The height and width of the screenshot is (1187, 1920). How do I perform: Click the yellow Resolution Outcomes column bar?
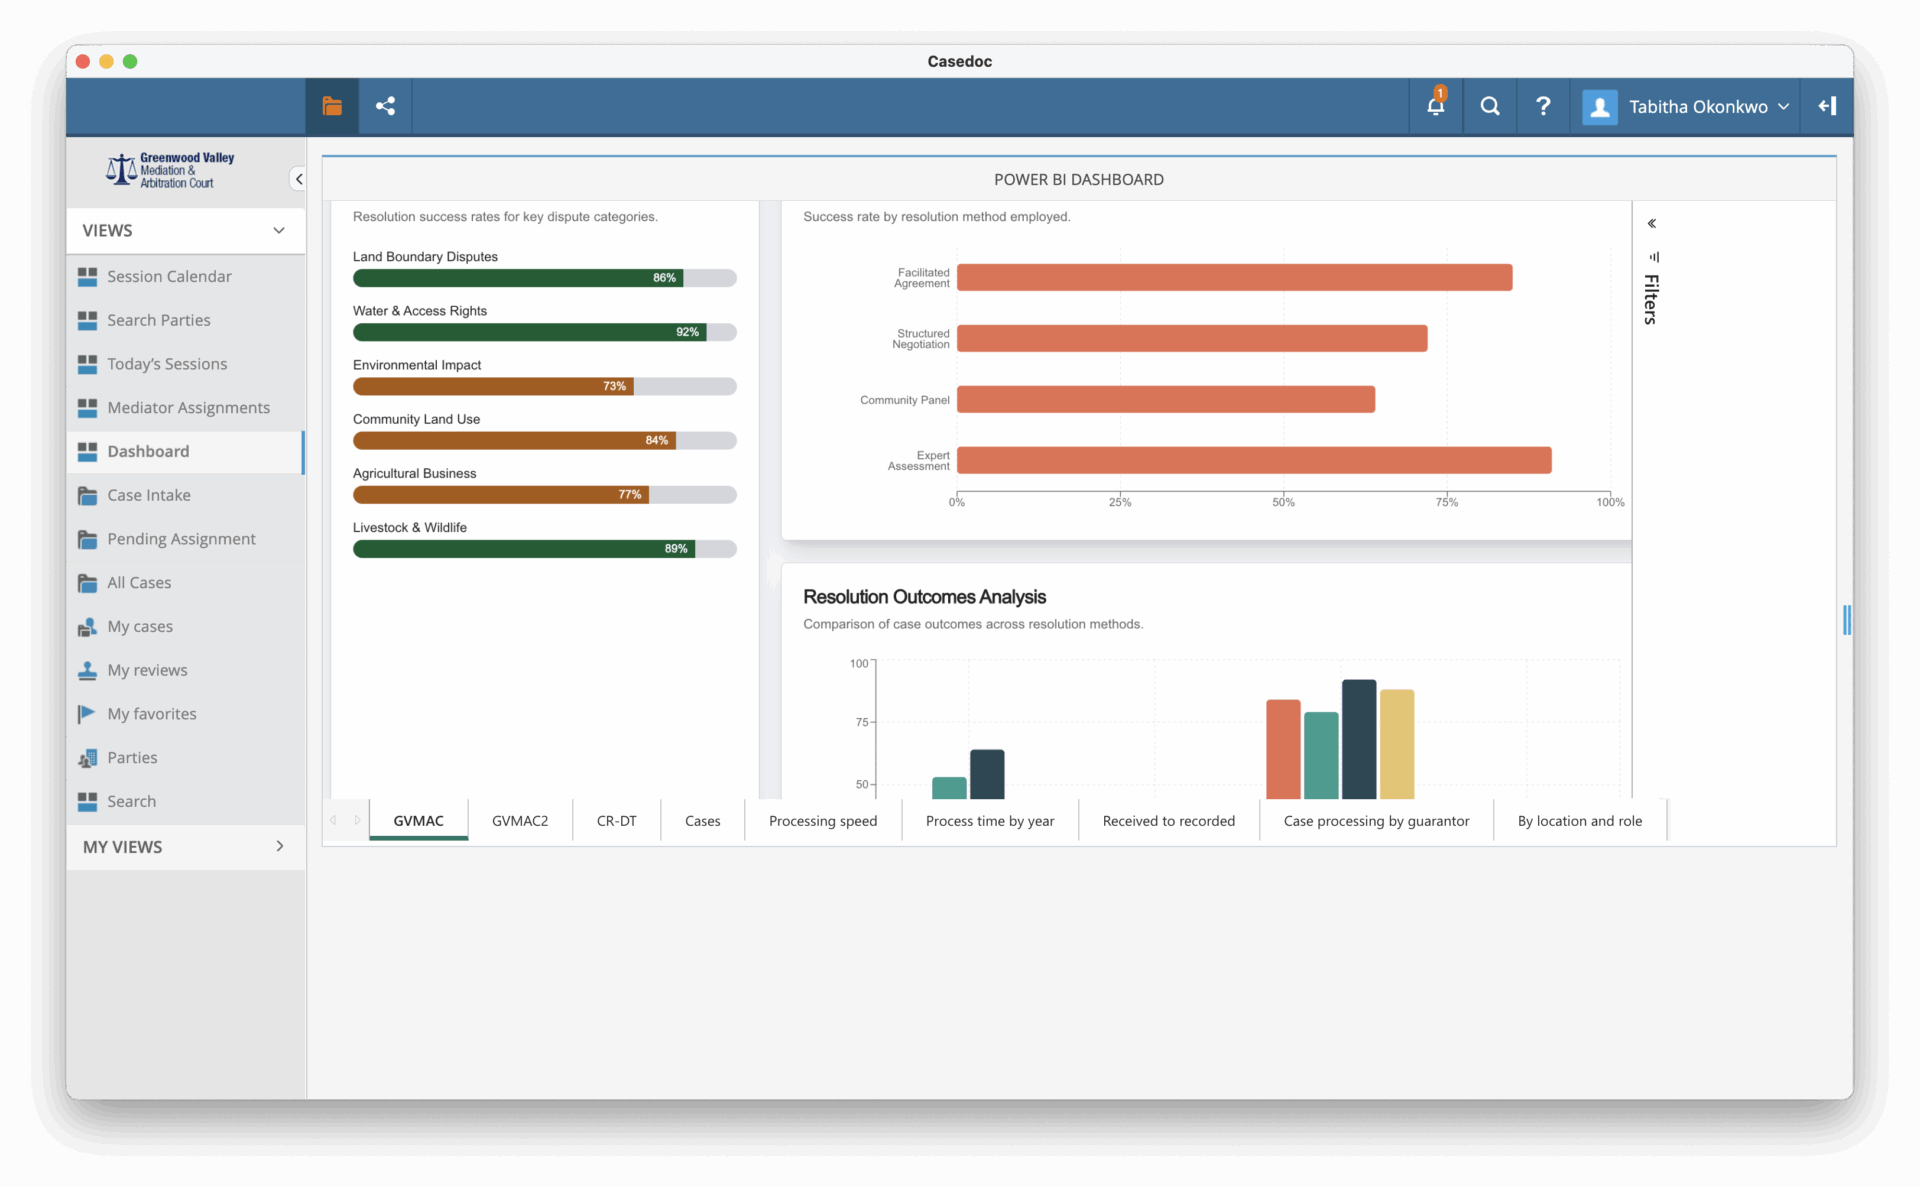coord(1397,744)
